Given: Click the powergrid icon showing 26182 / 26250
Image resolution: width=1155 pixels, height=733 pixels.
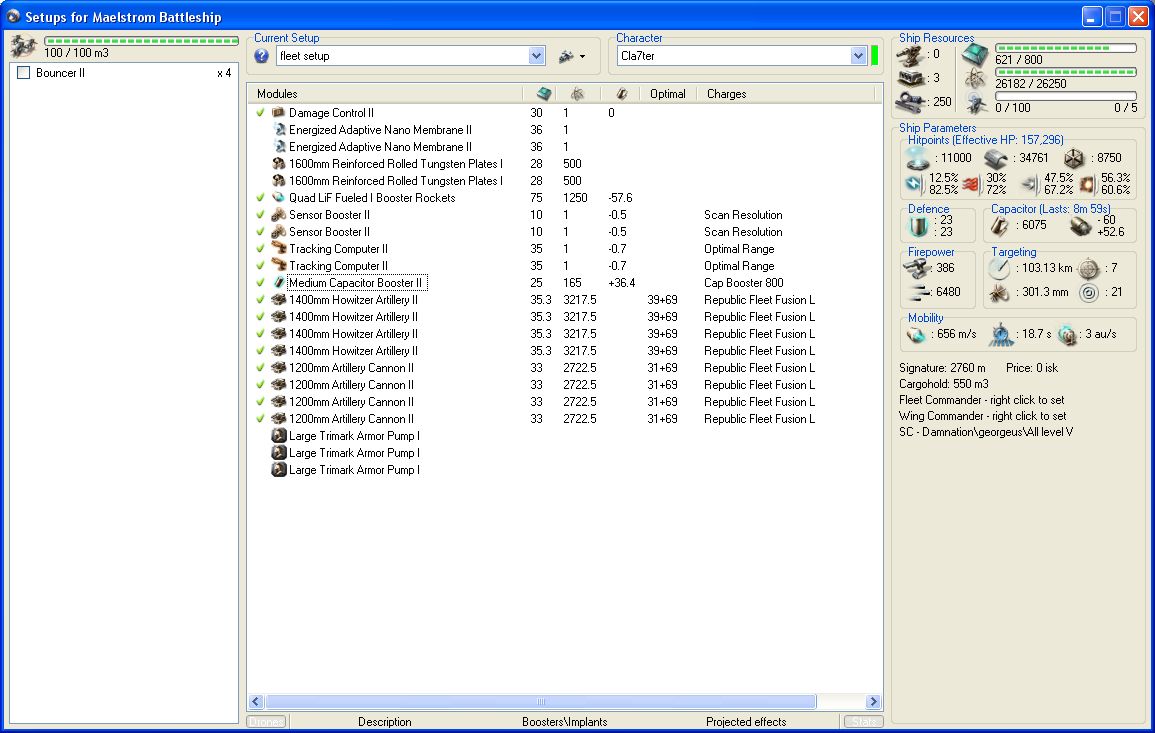Looking at the screenshot, I should click(975, 78).
